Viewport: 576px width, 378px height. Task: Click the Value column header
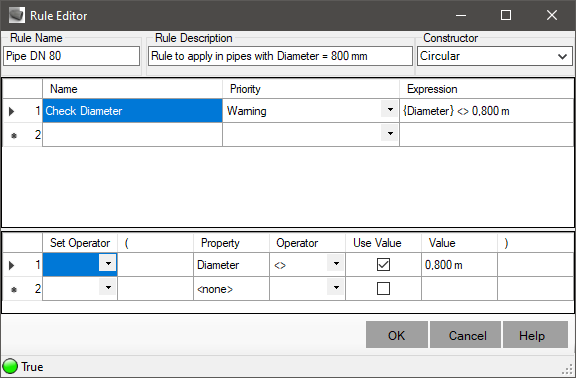459,243
